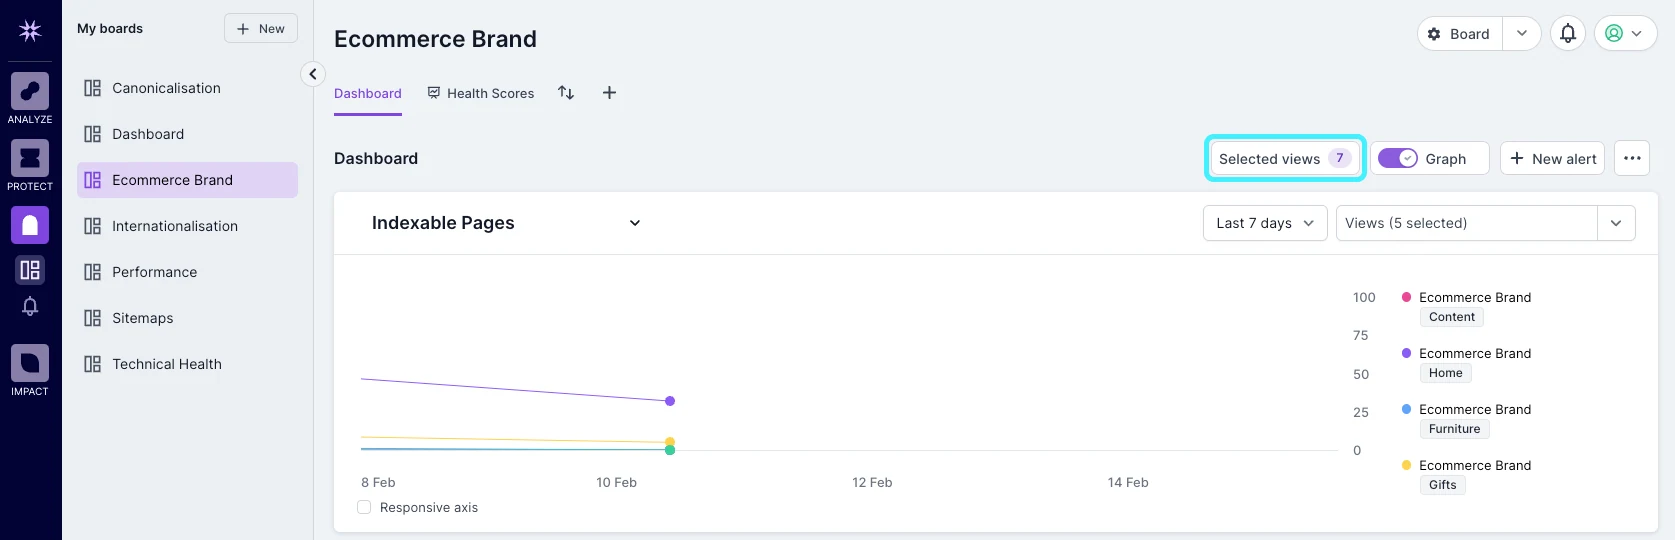The height and width of the screenshot is (540, 1675).
Task: Click the yellow data point on graph
Action: pyautogui.click(x=670, y=441)
